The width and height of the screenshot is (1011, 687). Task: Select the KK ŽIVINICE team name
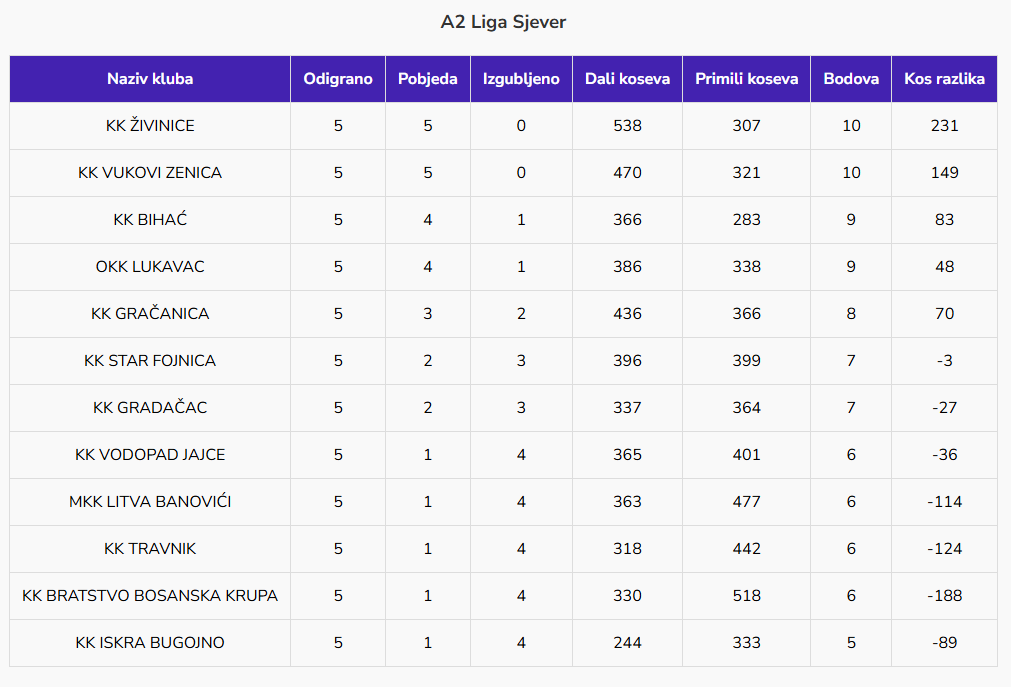point(150,126)
